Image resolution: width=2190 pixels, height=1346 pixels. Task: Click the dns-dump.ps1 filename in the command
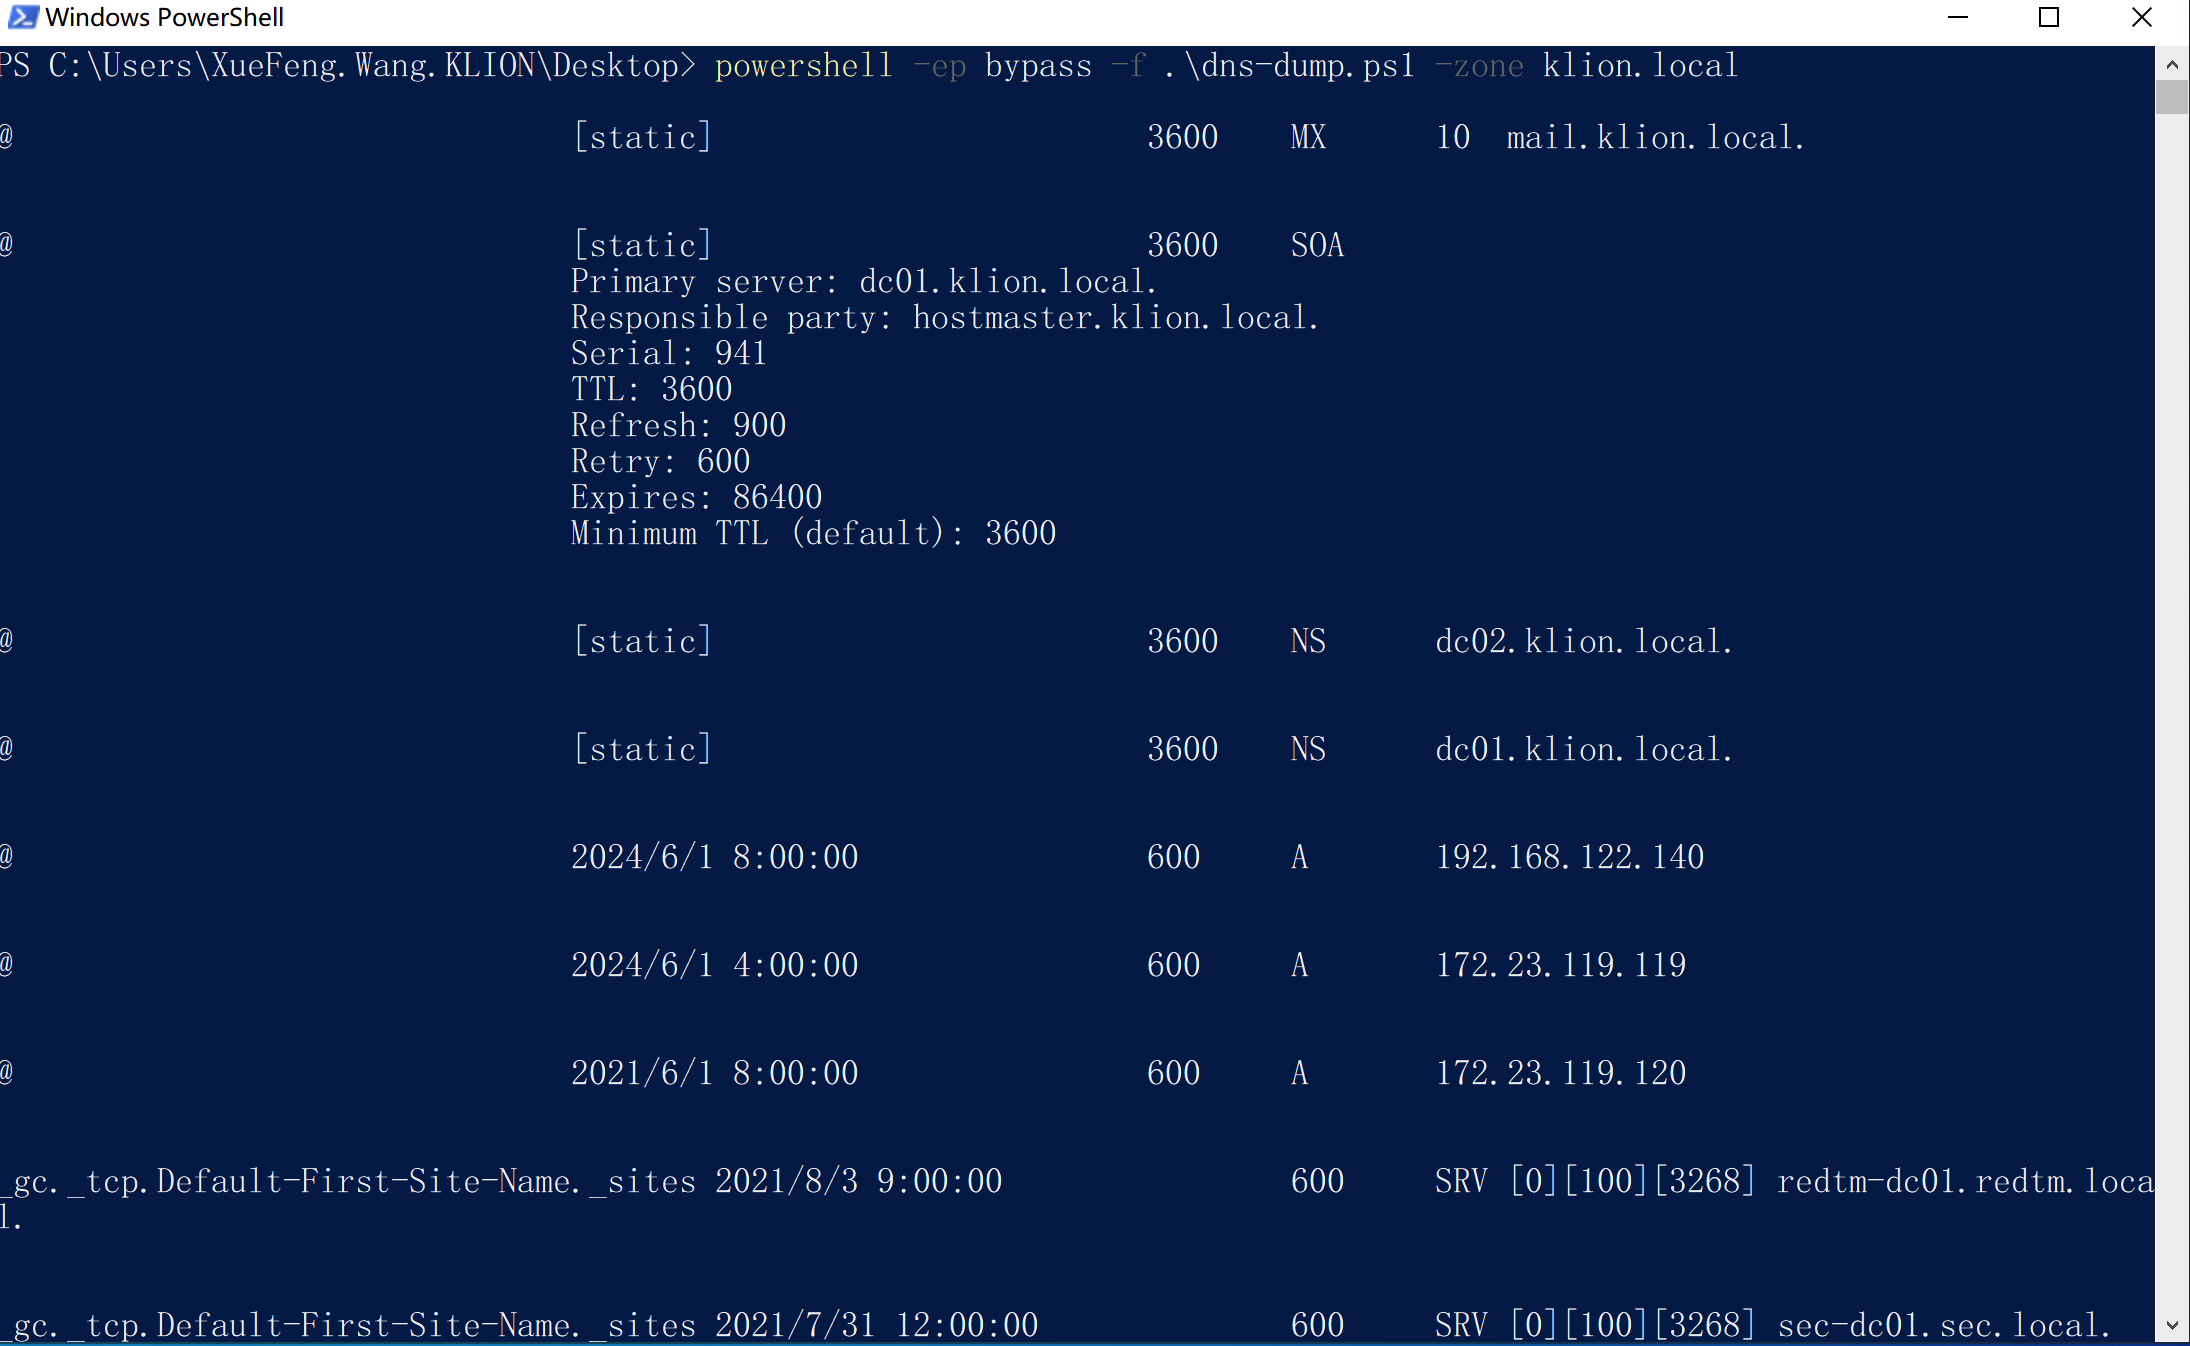tap(1290, 64)
